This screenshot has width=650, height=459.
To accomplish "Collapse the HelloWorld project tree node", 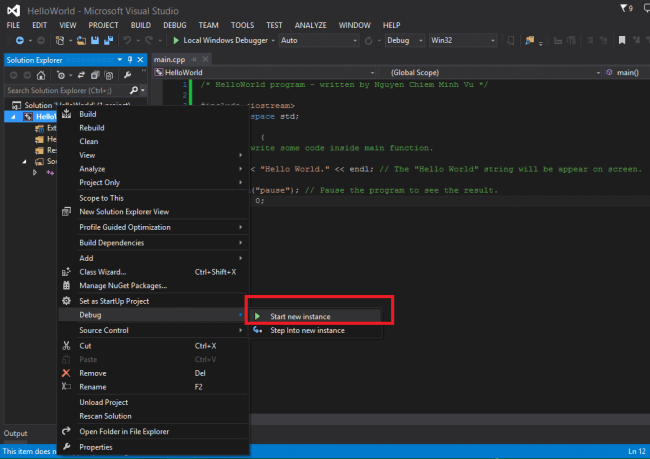I will point(13,117).
